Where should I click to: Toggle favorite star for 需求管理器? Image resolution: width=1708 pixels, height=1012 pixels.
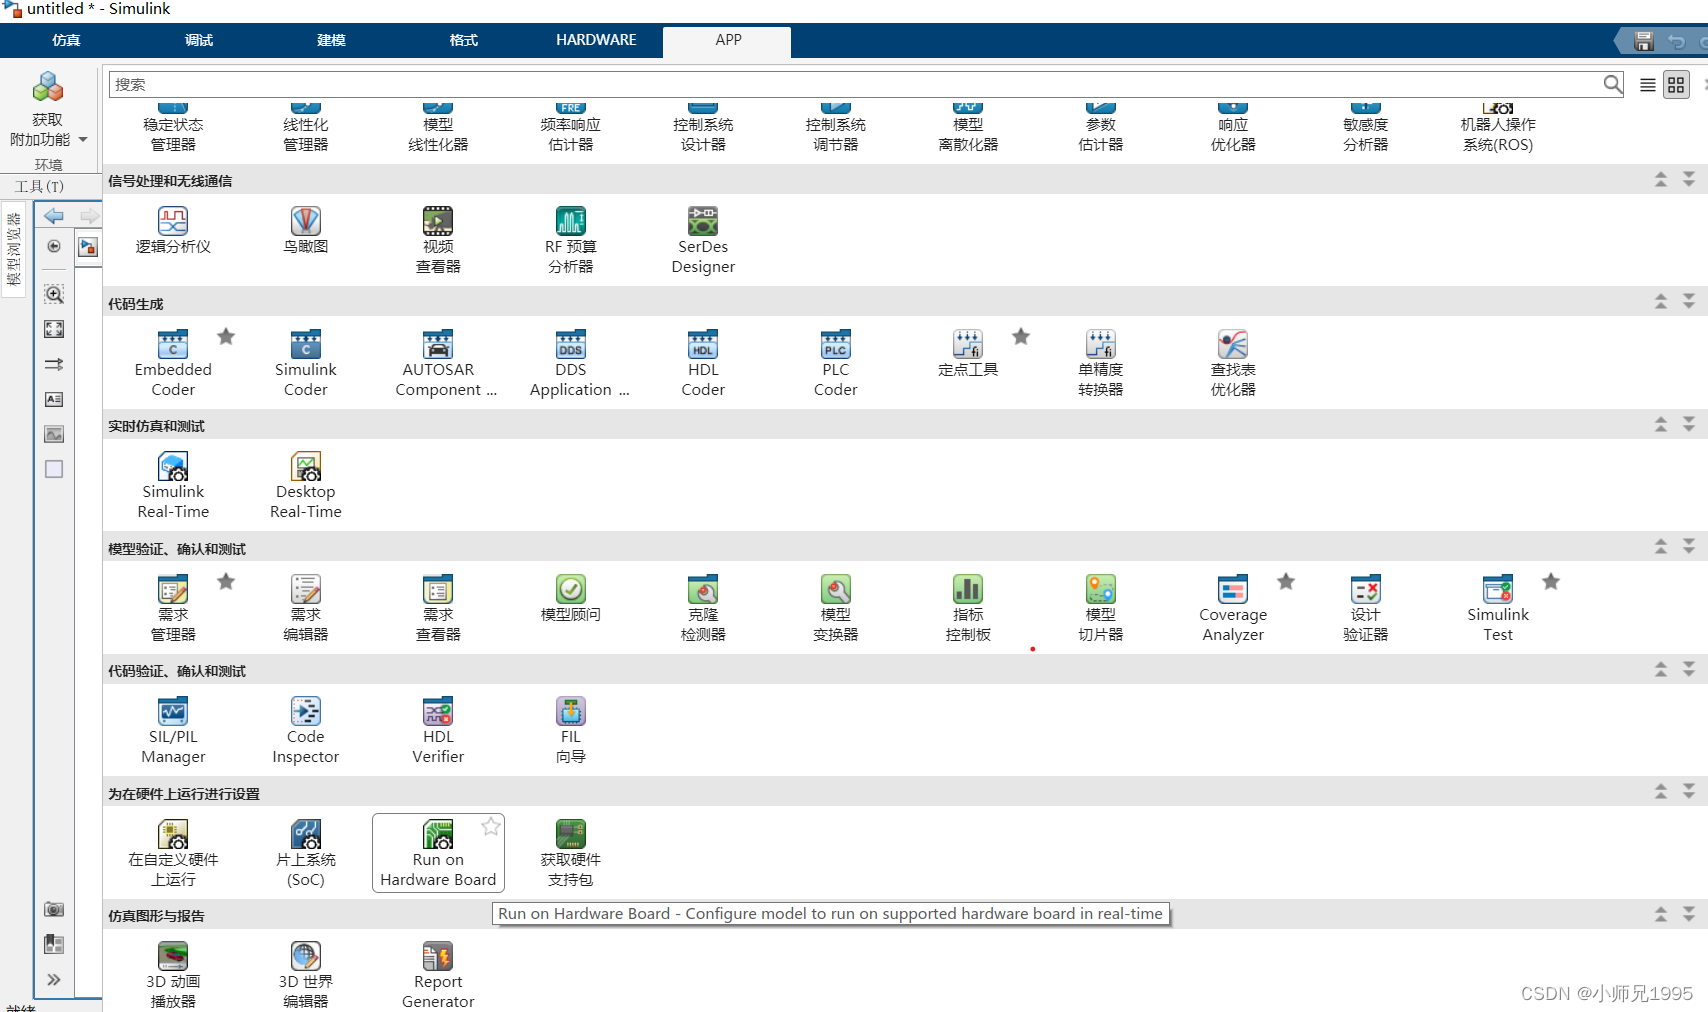[x=226, y=582]
